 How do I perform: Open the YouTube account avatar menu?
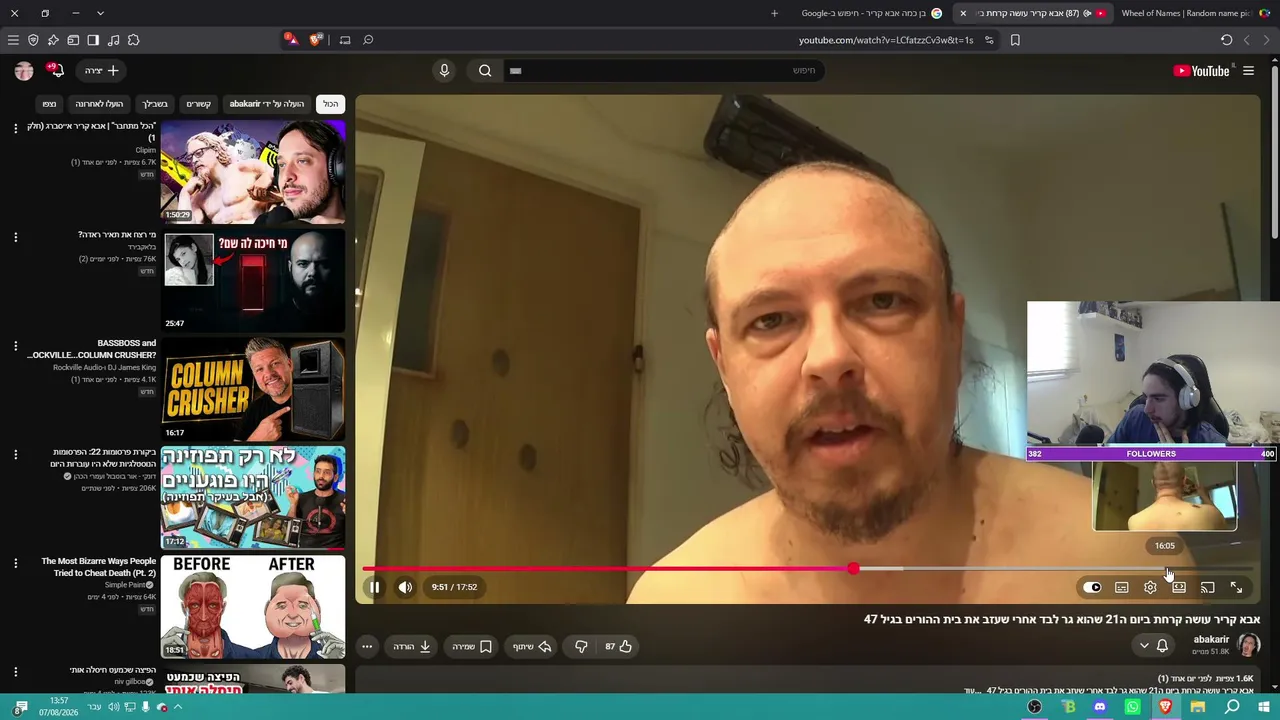[24, 70]
